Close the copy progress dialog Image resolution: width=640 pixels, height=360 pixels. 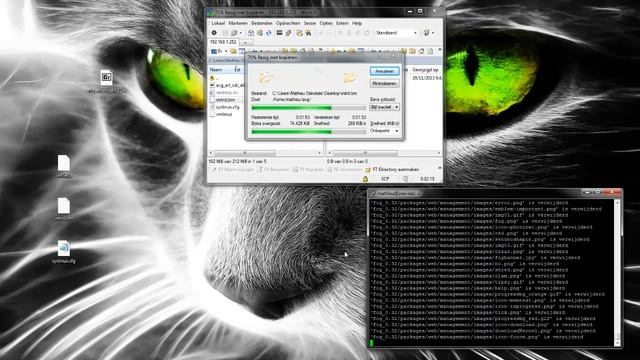tap(394, 56)
